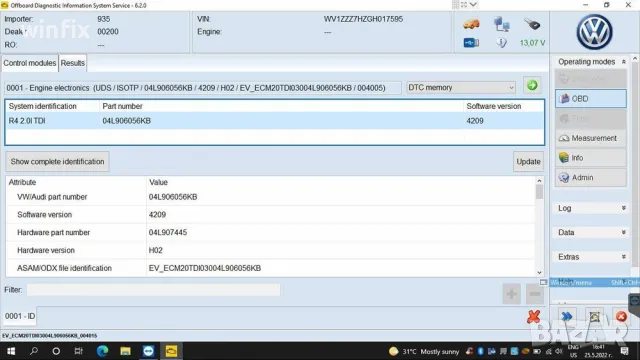Viewport: 640px width, 360px height.
Task: Click the orange vehicle status icon
Action: click(471, 24)
